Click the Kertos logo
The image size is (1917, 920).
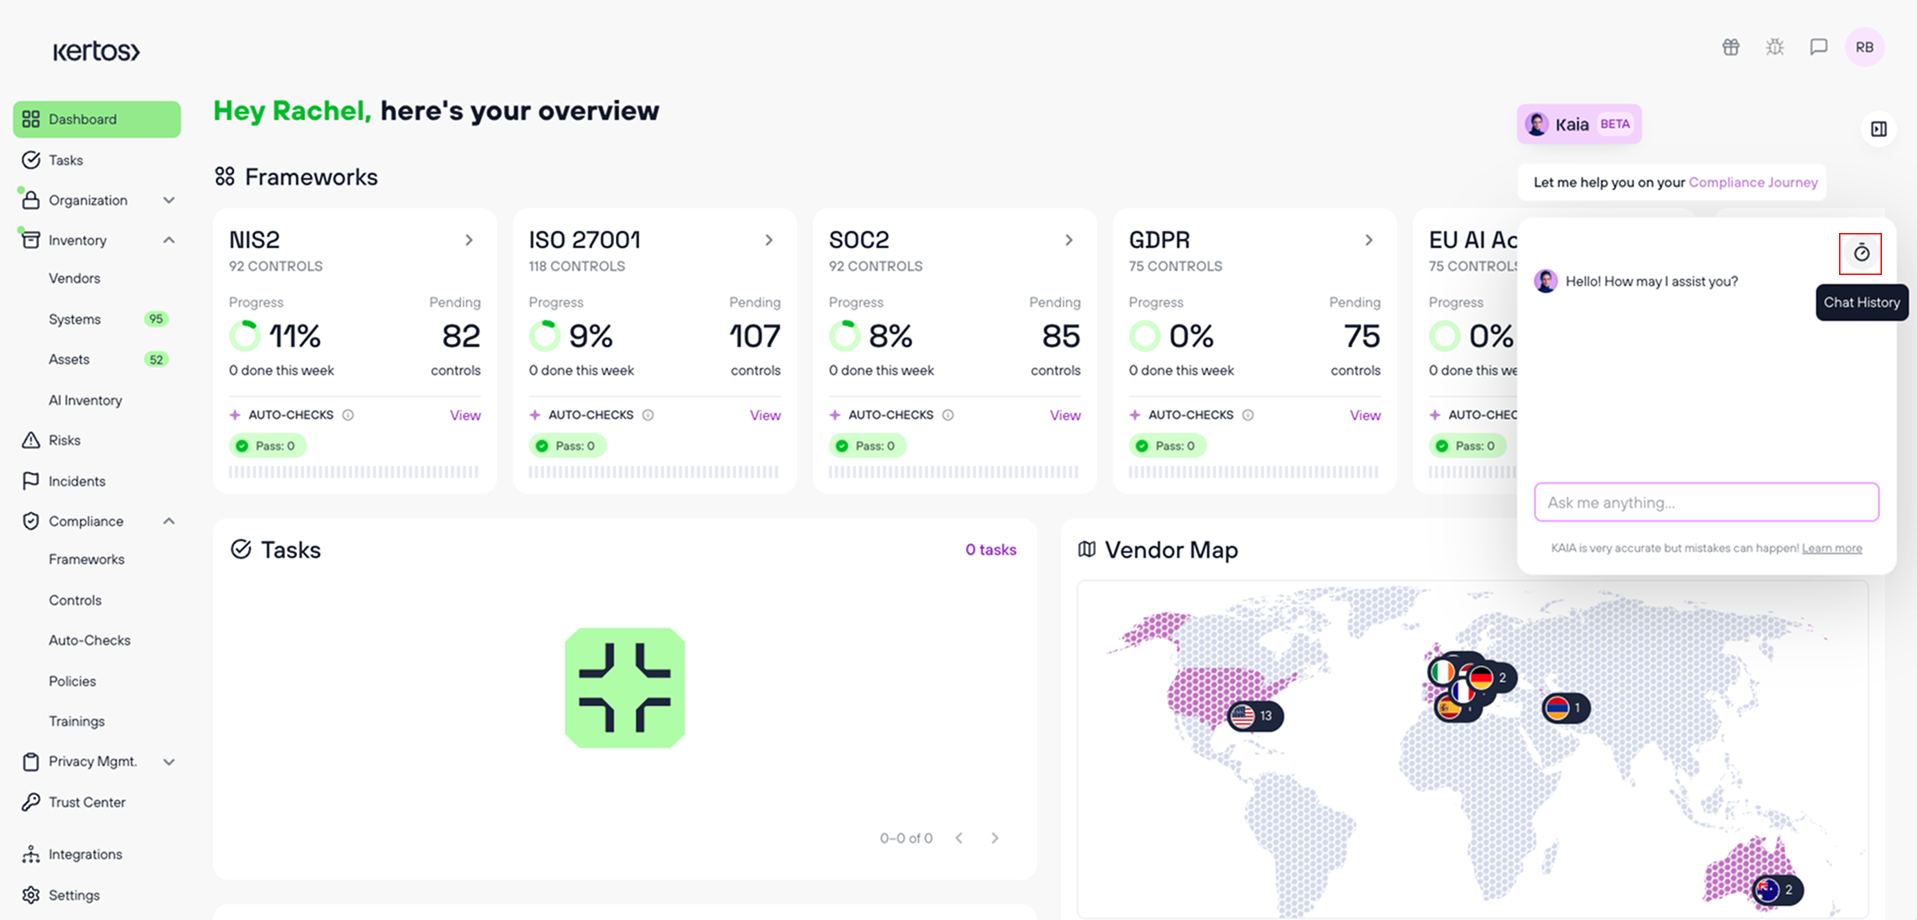click(96, 51)
